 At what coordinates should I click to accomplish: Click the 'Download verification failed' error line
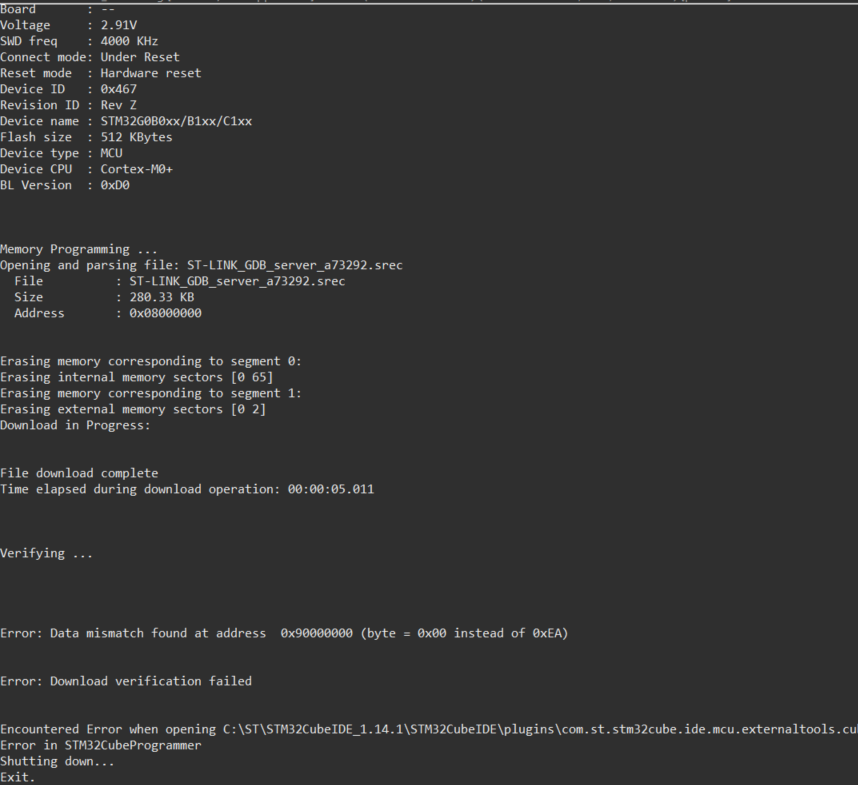[126, 681]
